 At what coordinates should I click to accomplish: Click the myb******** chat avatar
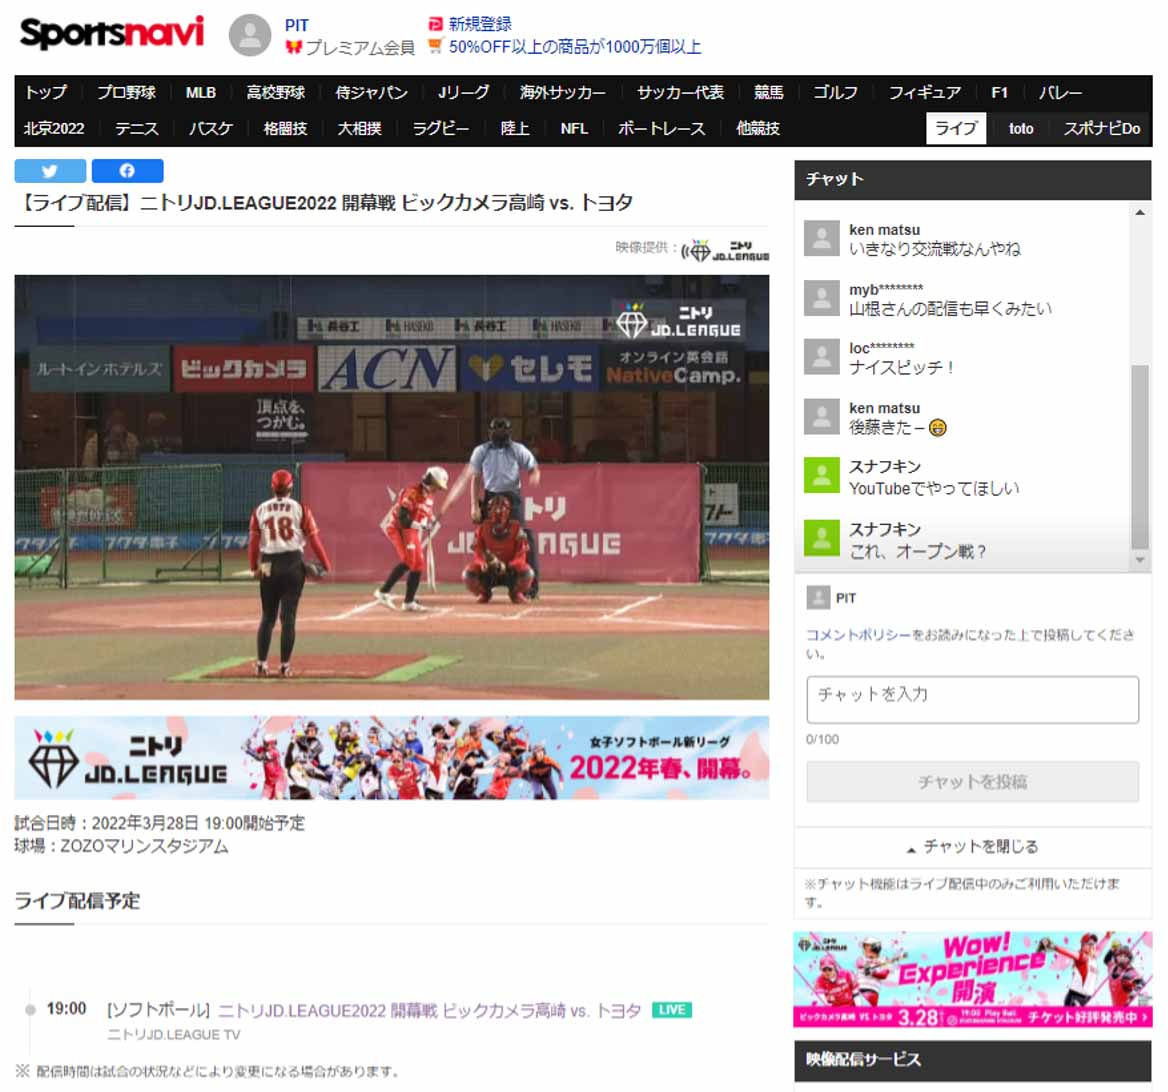(x=822, y=298)
